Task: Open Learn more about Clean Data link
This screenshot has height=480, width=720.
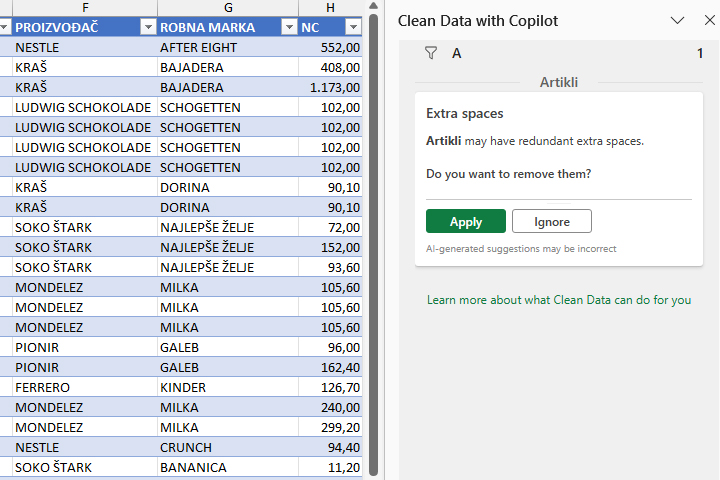Action: [x=559, y=300]
